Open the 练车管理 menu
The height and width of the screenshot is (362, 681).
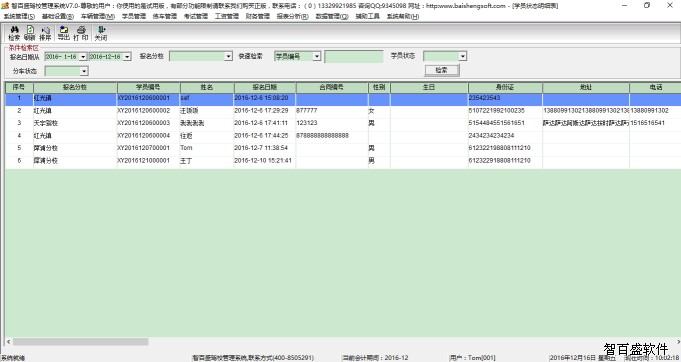[165, 16]
